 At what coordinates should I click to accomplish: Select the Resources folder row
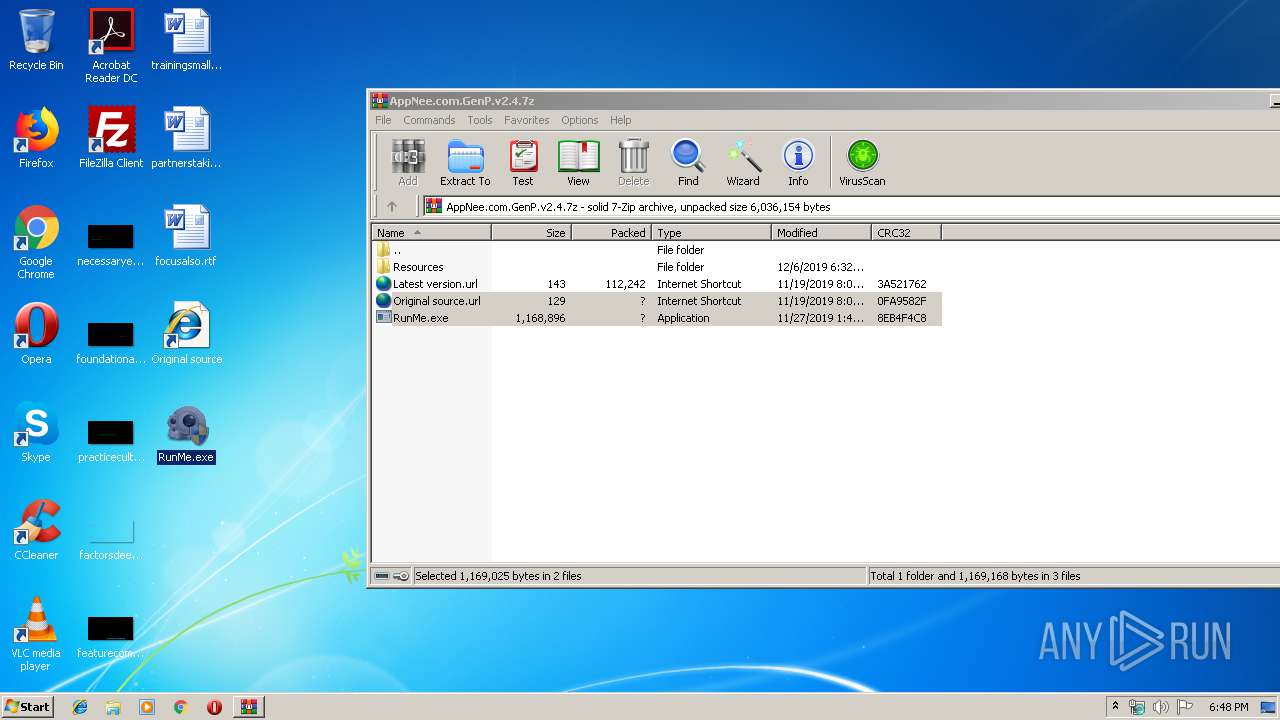(657, 267)
